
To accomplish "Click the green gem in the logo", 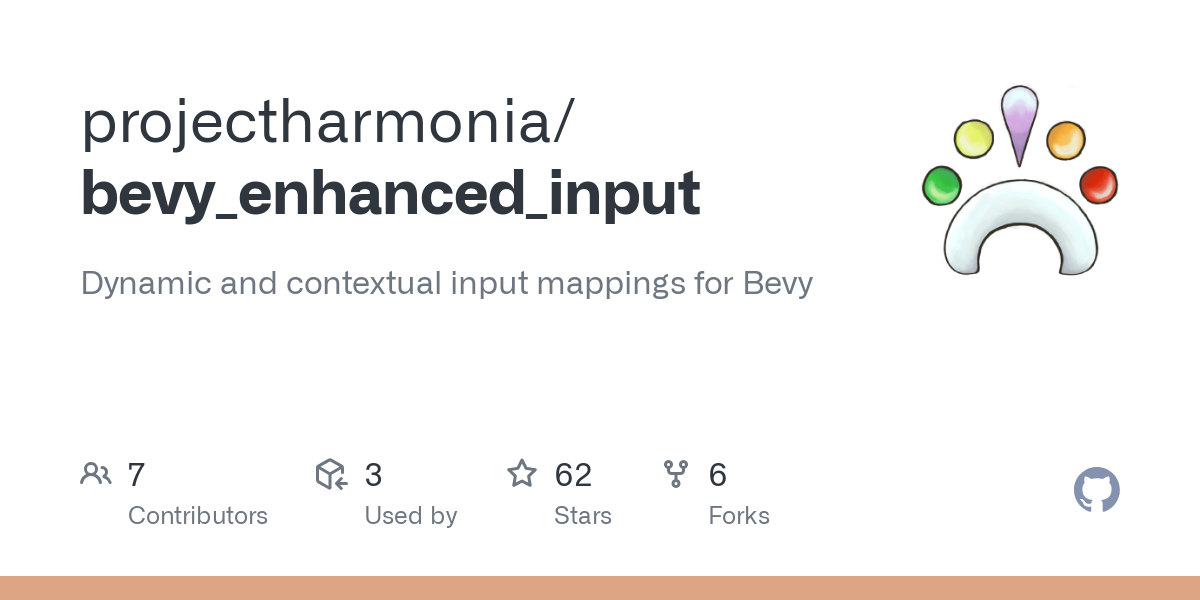I will tap(941, 186).
